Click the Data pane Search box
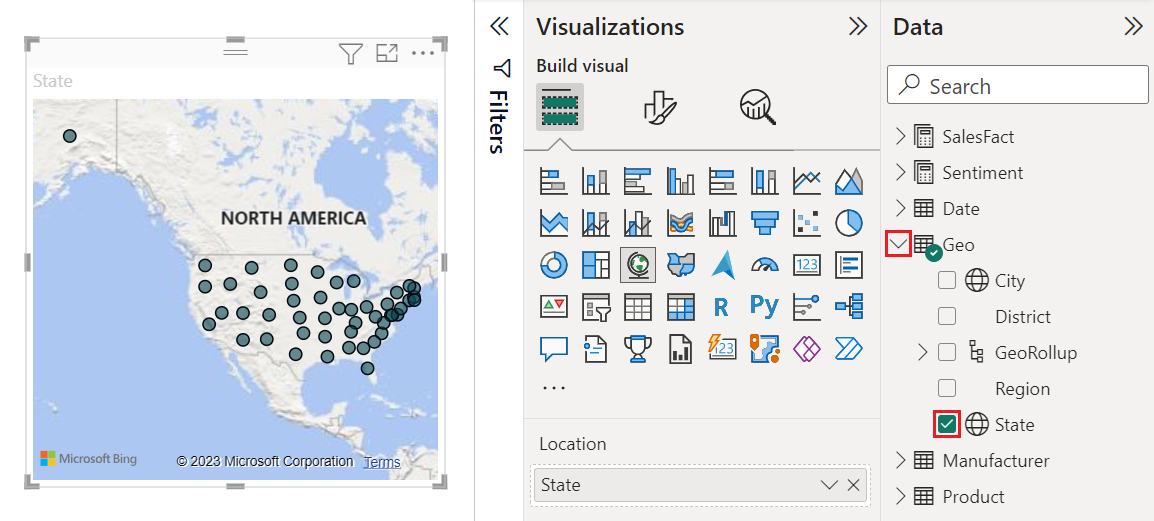 pos(1017,86)
